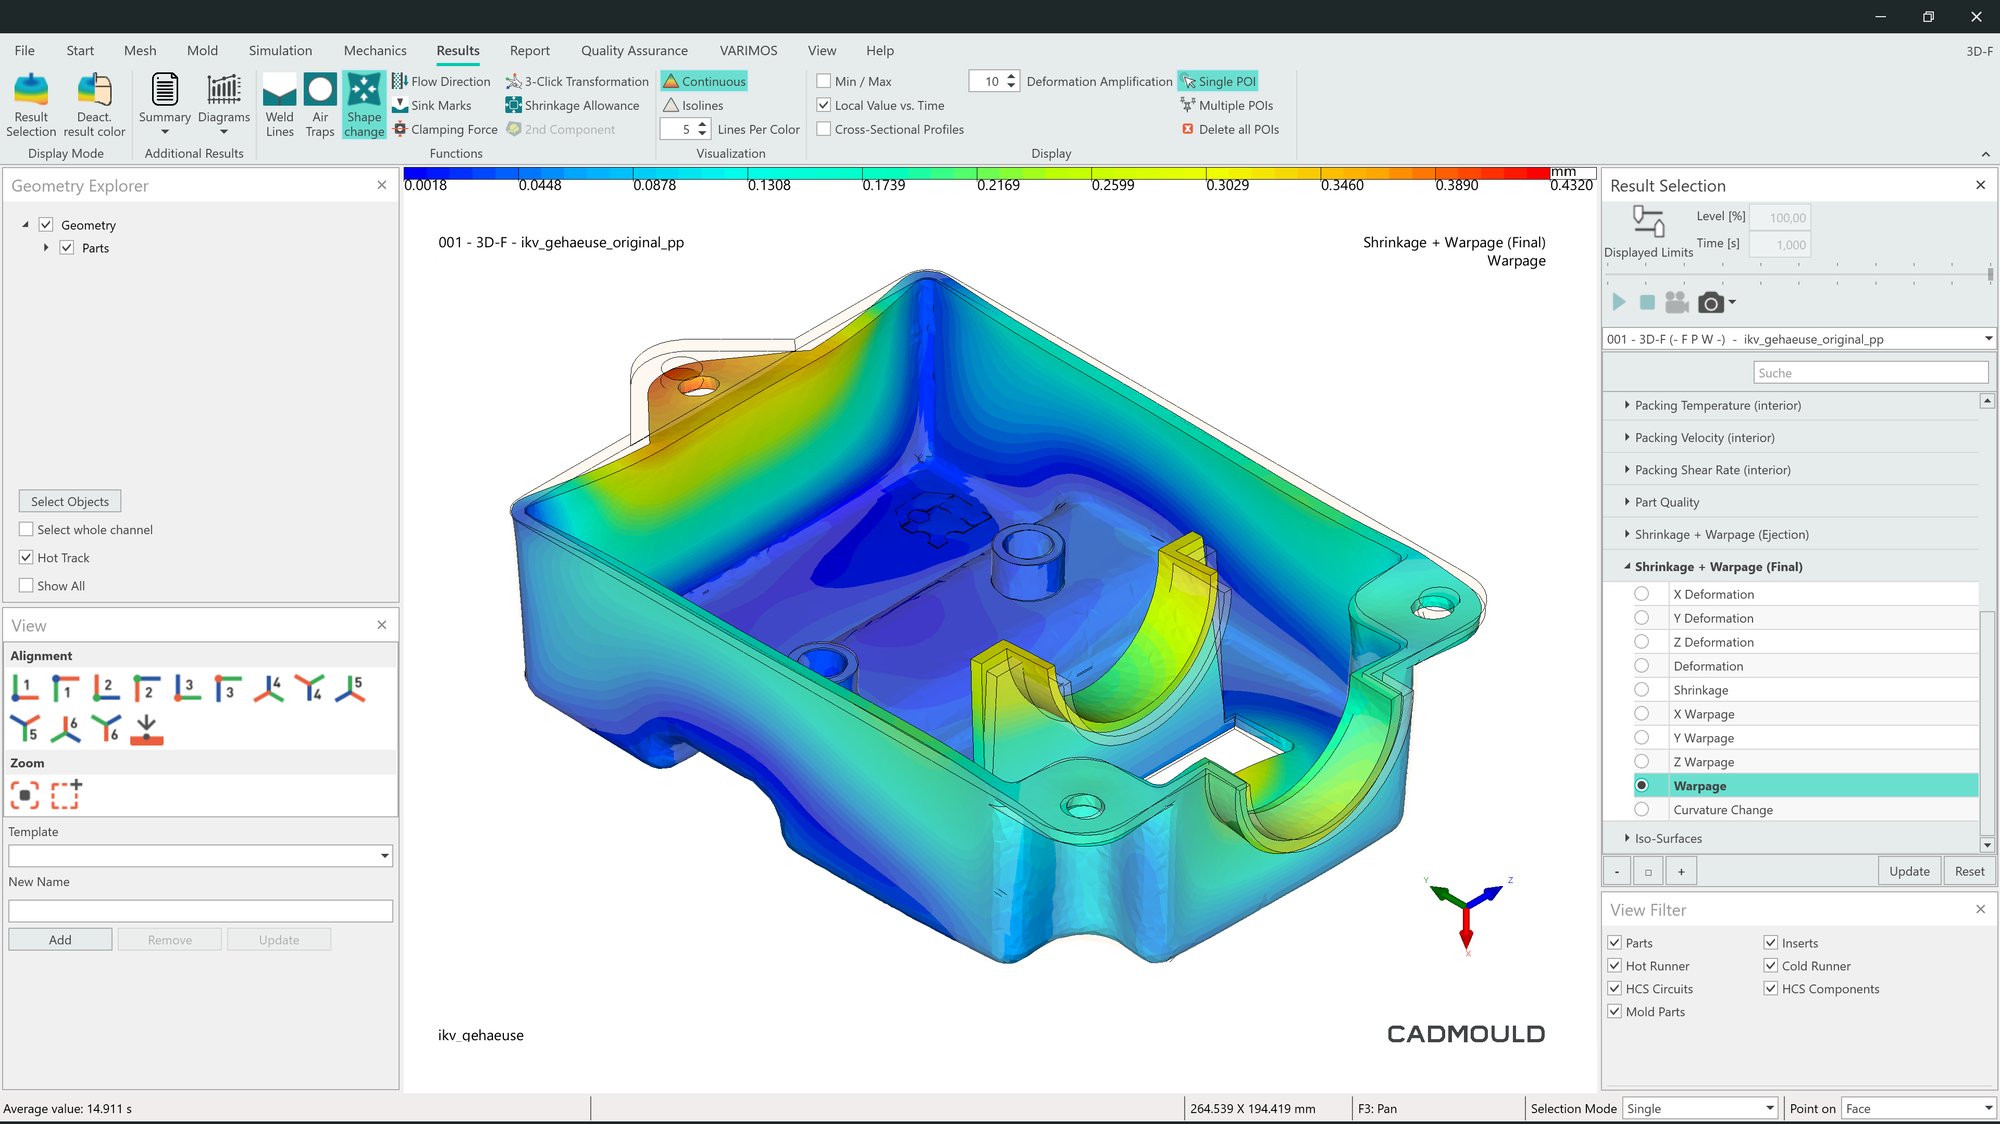Switch to the Mechanics ribbon tab

coord(375,50)
